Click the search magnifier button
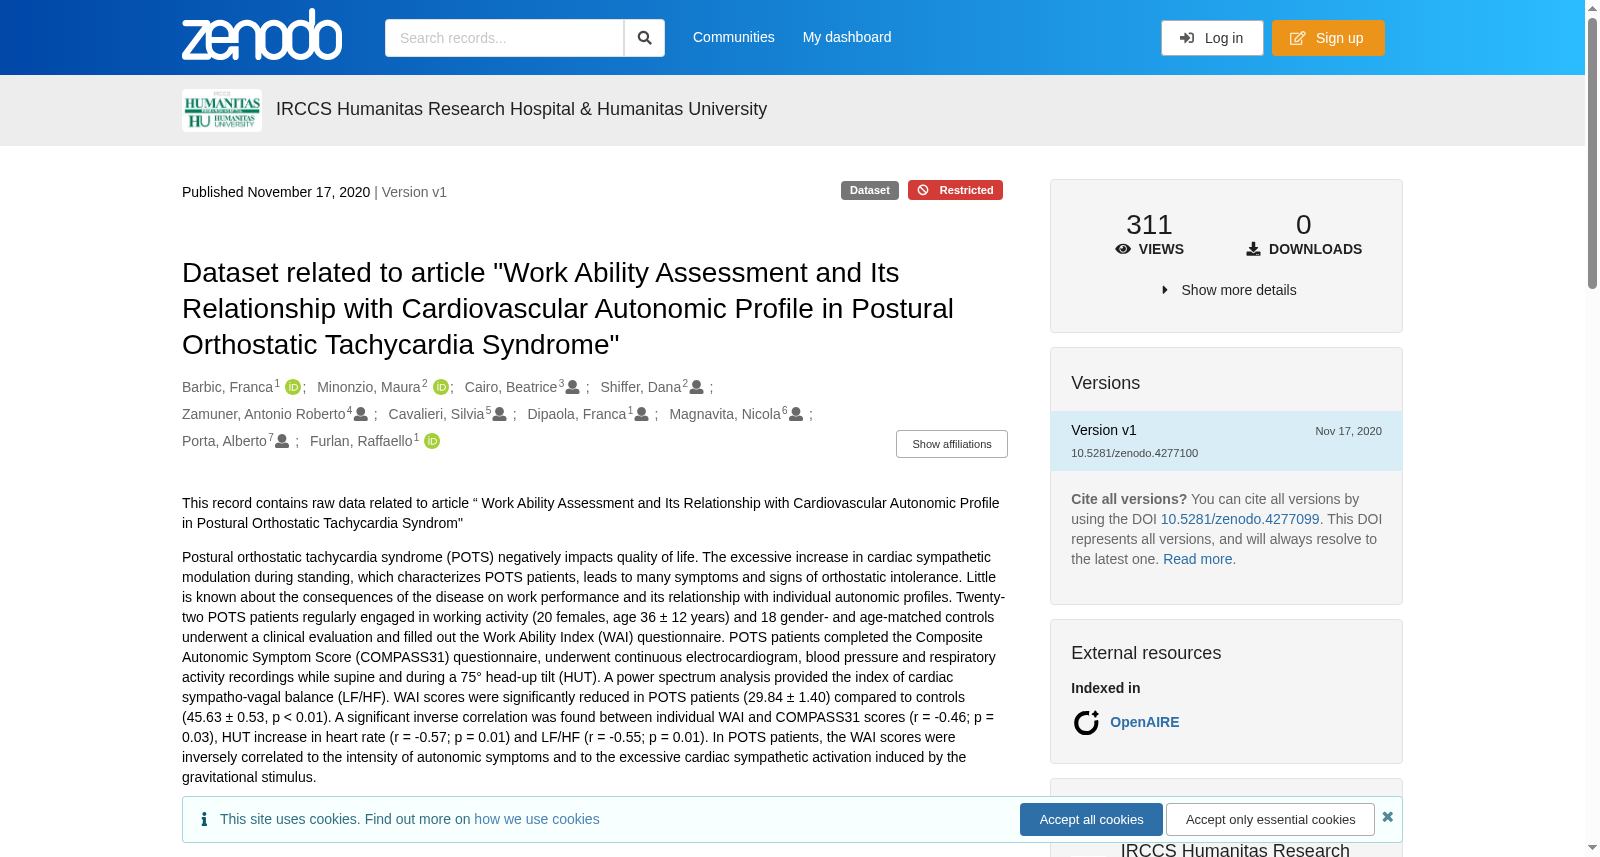The image size is (1600, 857). point(645,38)
